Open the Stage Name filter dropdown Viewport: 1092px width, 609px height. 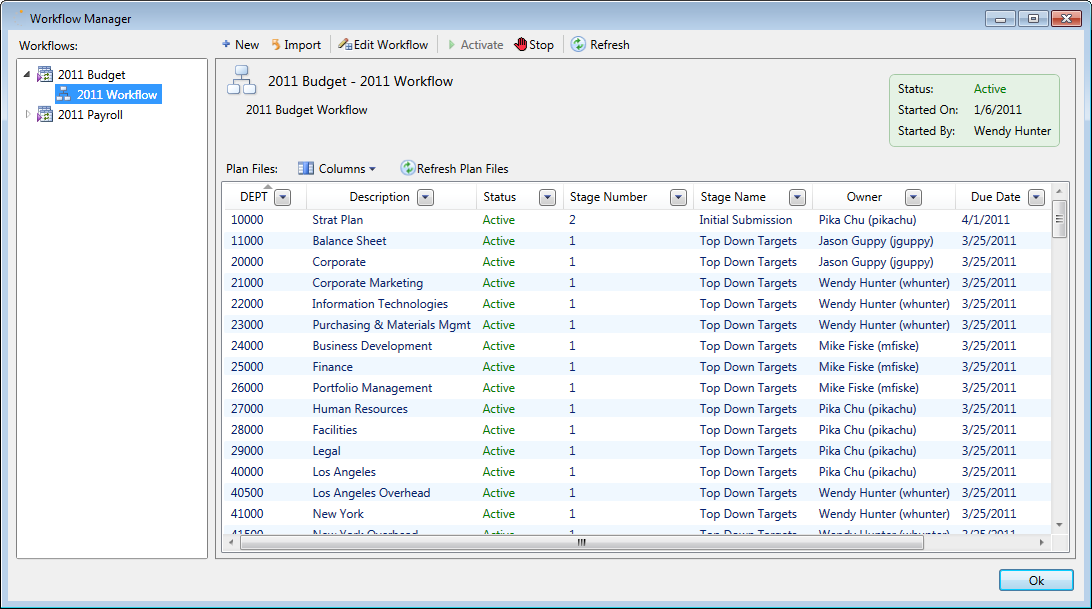point(797,198)
